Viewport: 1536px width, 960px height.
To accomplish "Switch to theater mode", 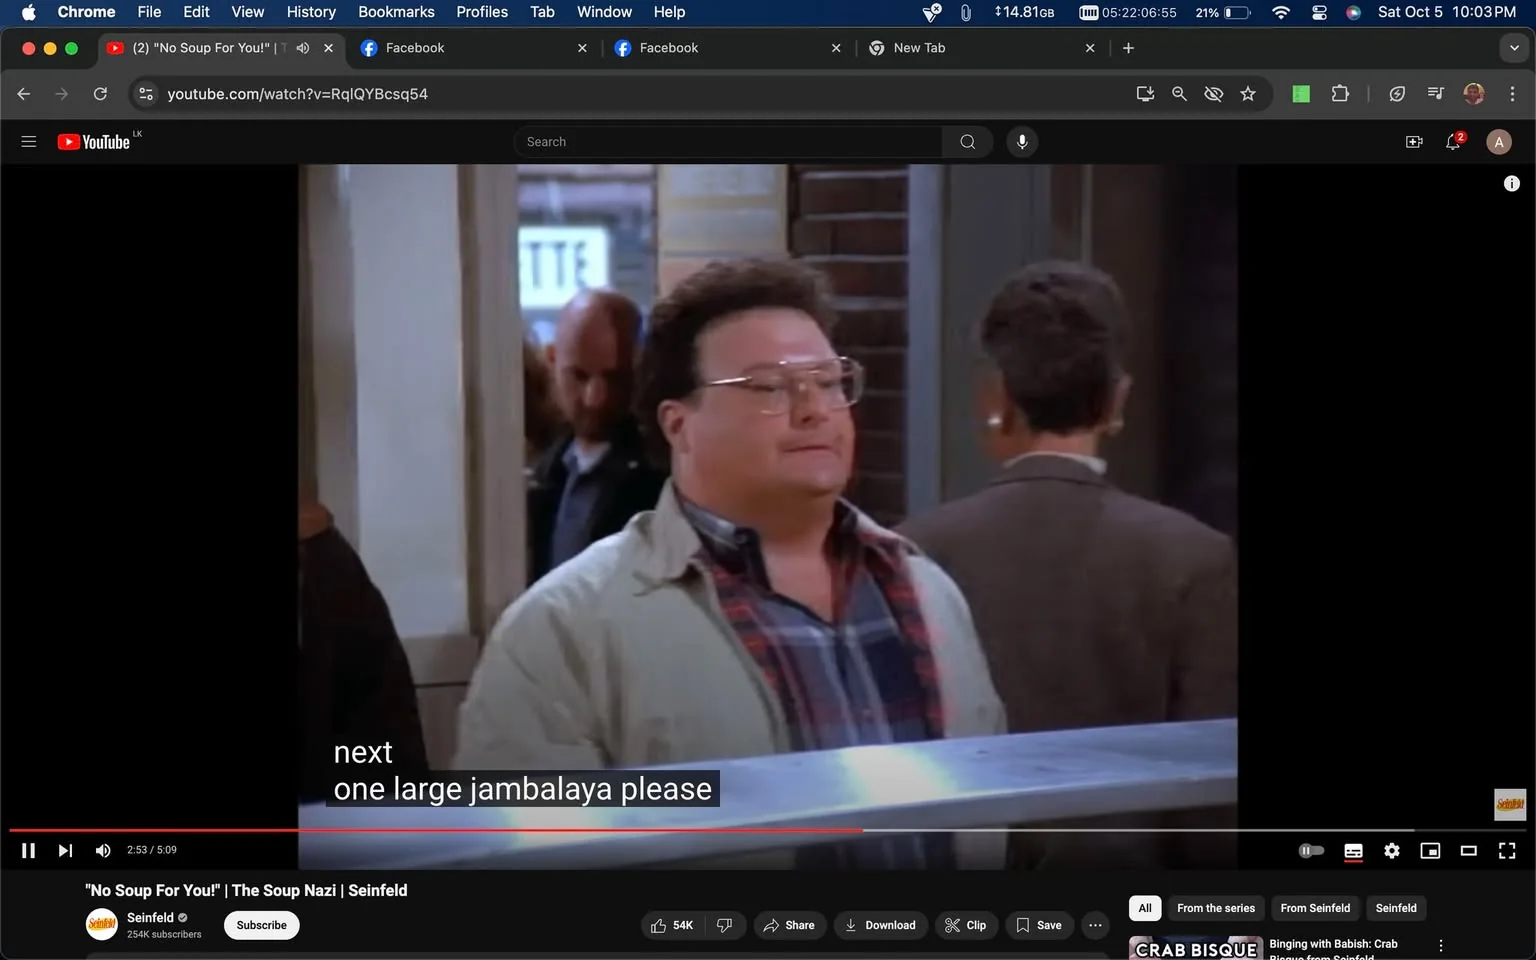I will point(1469,851).
